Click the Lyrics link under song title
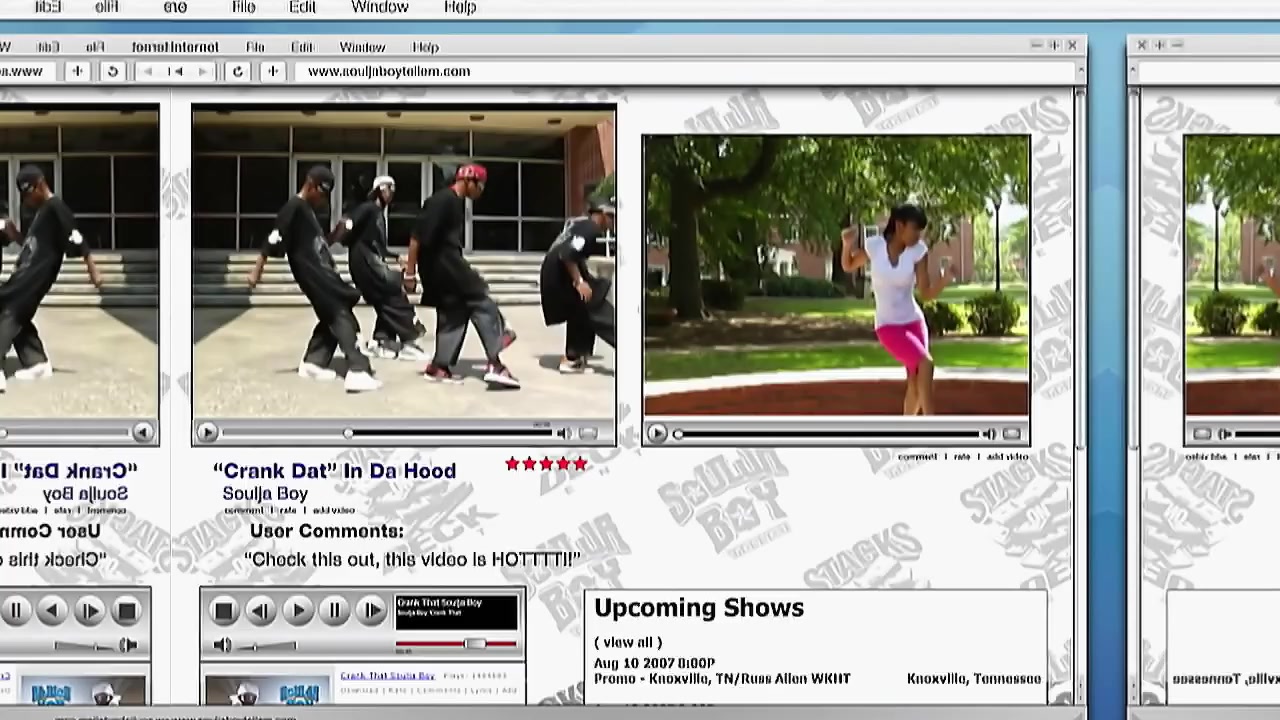 point(479,690)
